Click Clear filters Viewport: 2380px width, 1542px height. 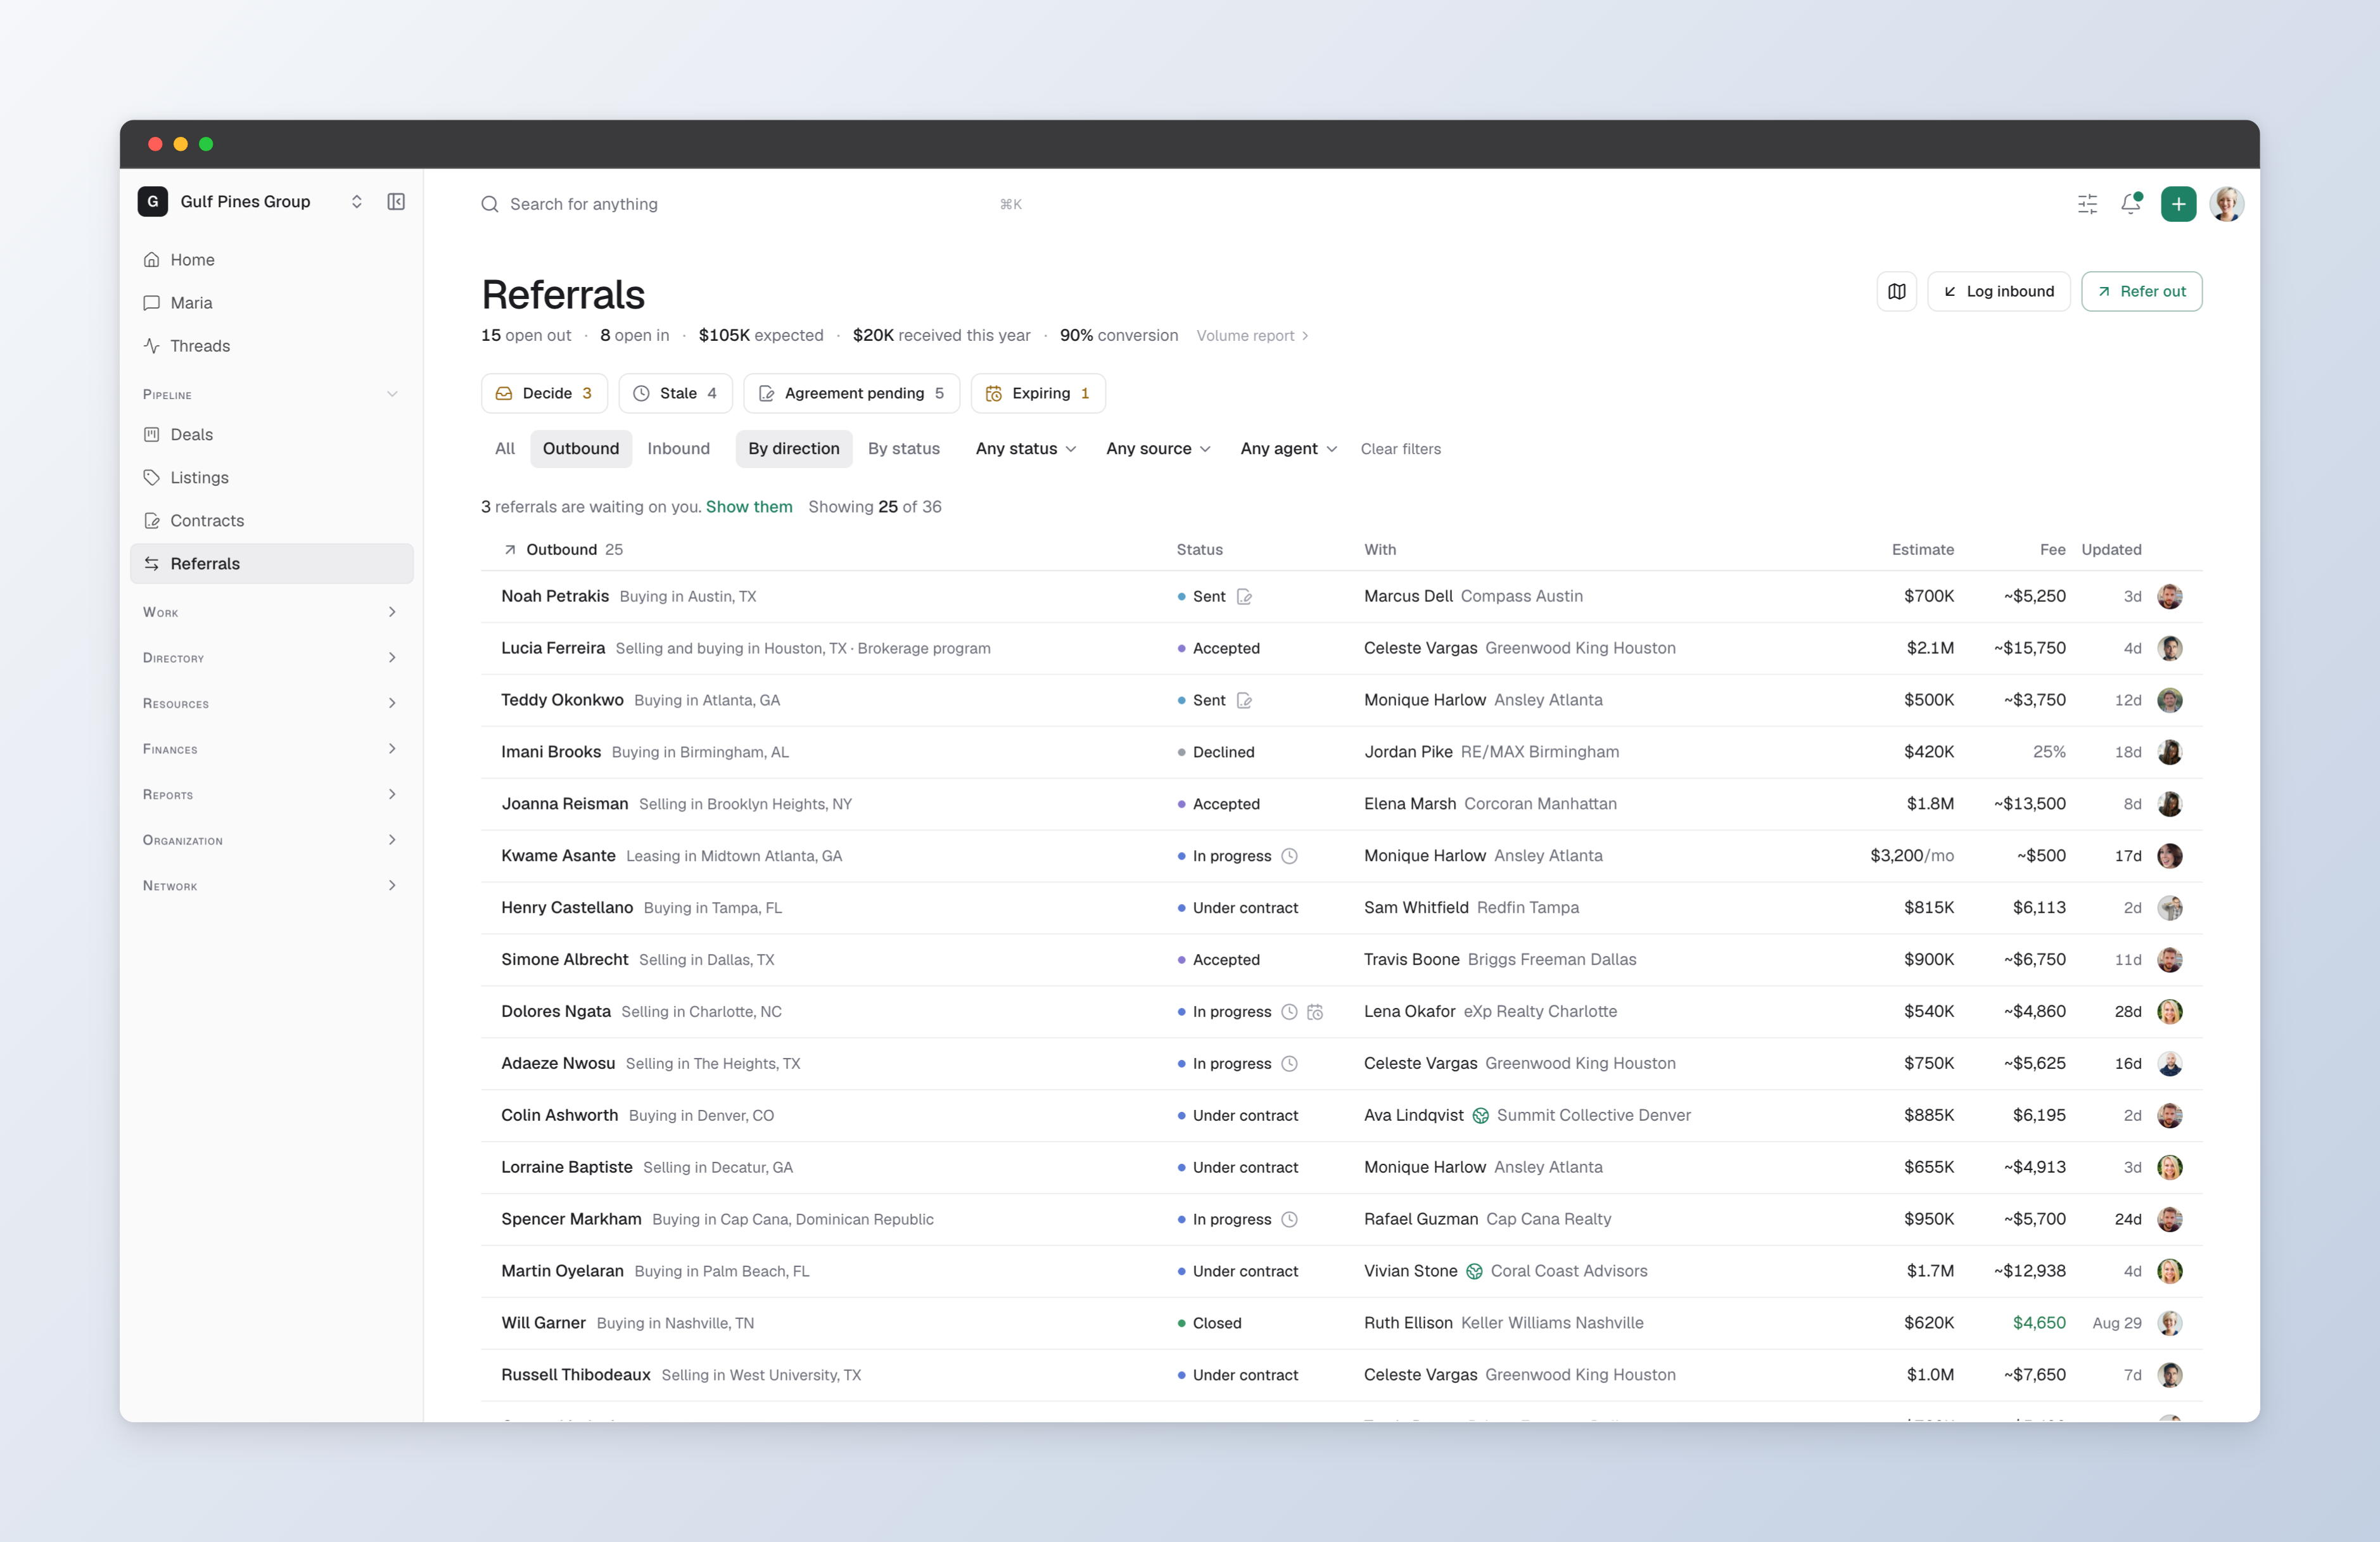click(1400, 449)
